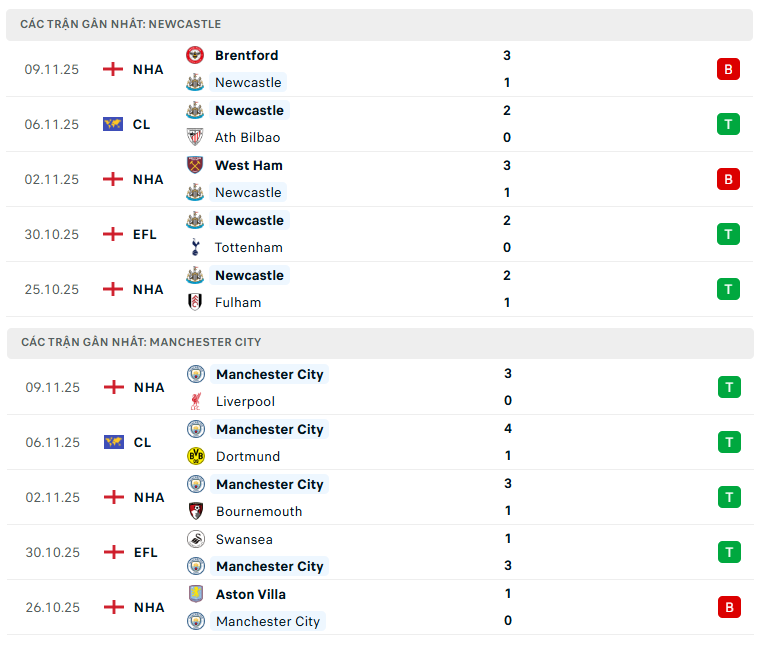
Task: Click red B badge for Aston Villa match
Action: pos(729,607)
